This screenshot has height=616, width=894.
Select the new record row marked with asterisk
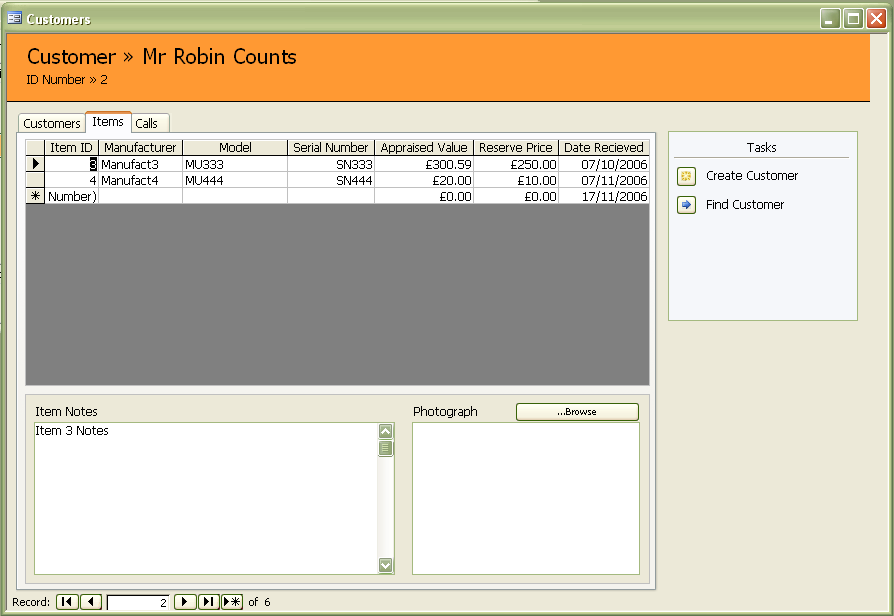[36, 196]
